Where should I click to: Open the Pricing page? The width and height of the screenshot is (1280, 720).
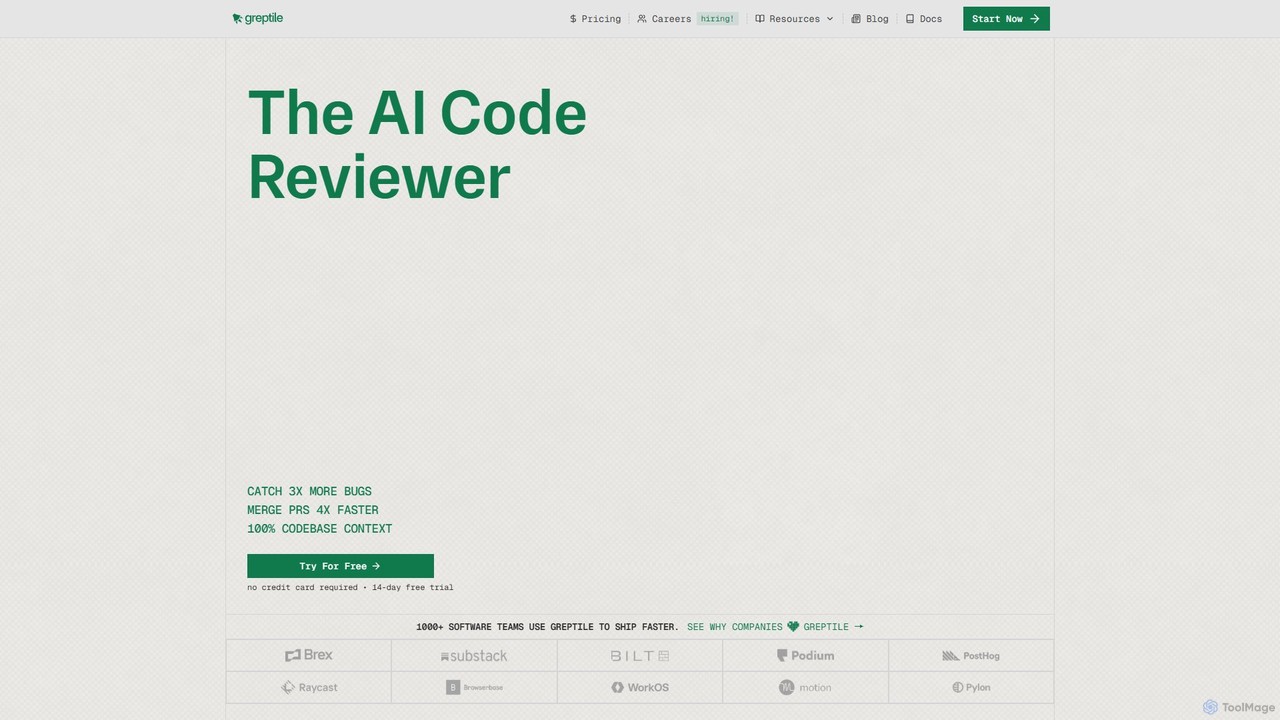(595, 19)
